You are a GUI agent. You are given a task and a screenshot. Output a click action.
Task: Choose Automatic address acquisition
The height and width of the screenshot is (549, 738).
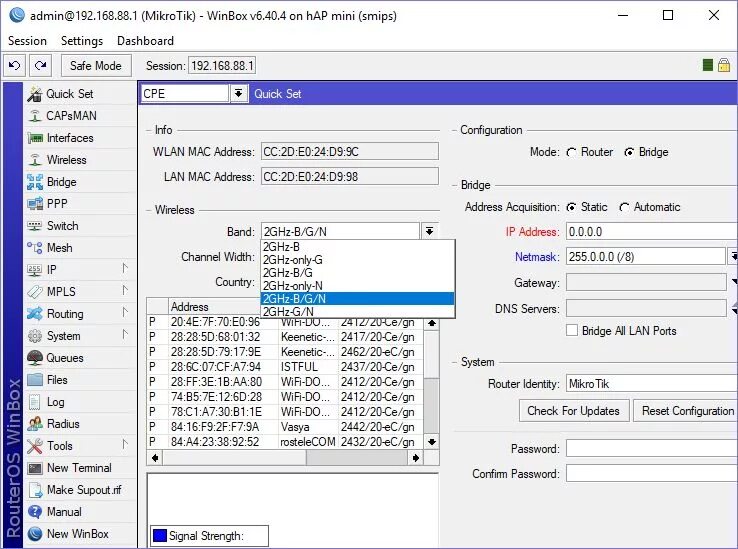tap(624, 207)
